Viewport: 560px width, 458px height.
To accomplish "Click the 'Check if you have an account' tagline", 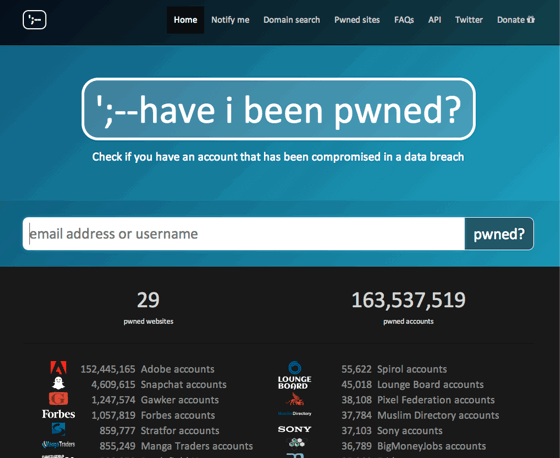I will pos(278,157).
